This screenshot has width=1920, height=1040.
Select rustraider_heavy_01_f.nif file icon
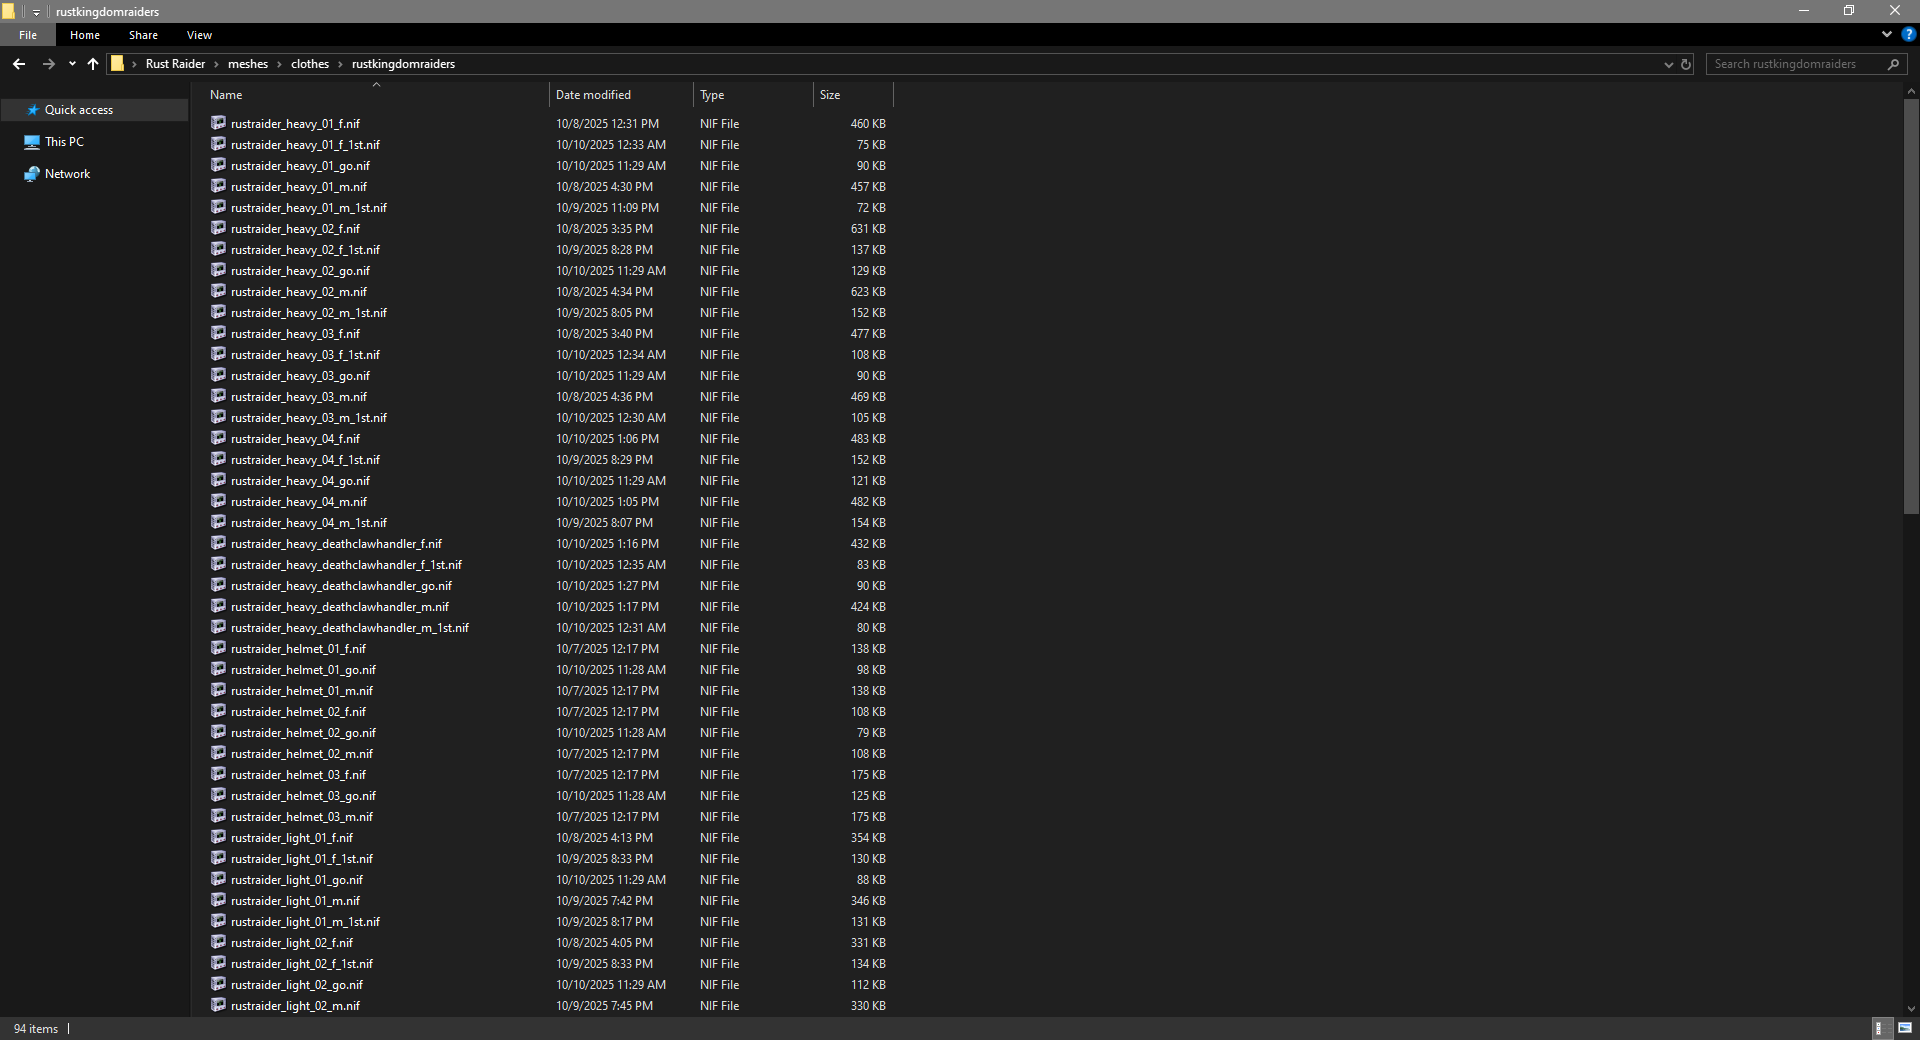(218, 123)
